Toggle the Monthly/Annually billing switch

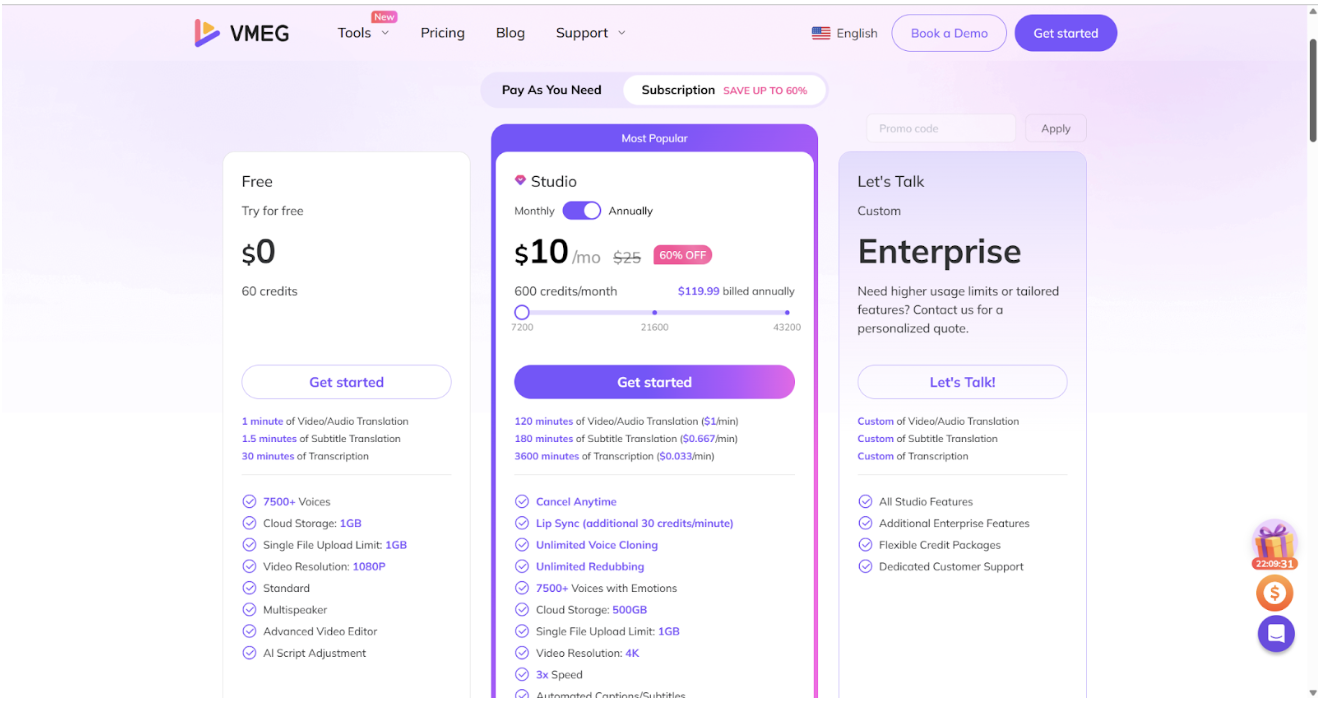[582, 211]
